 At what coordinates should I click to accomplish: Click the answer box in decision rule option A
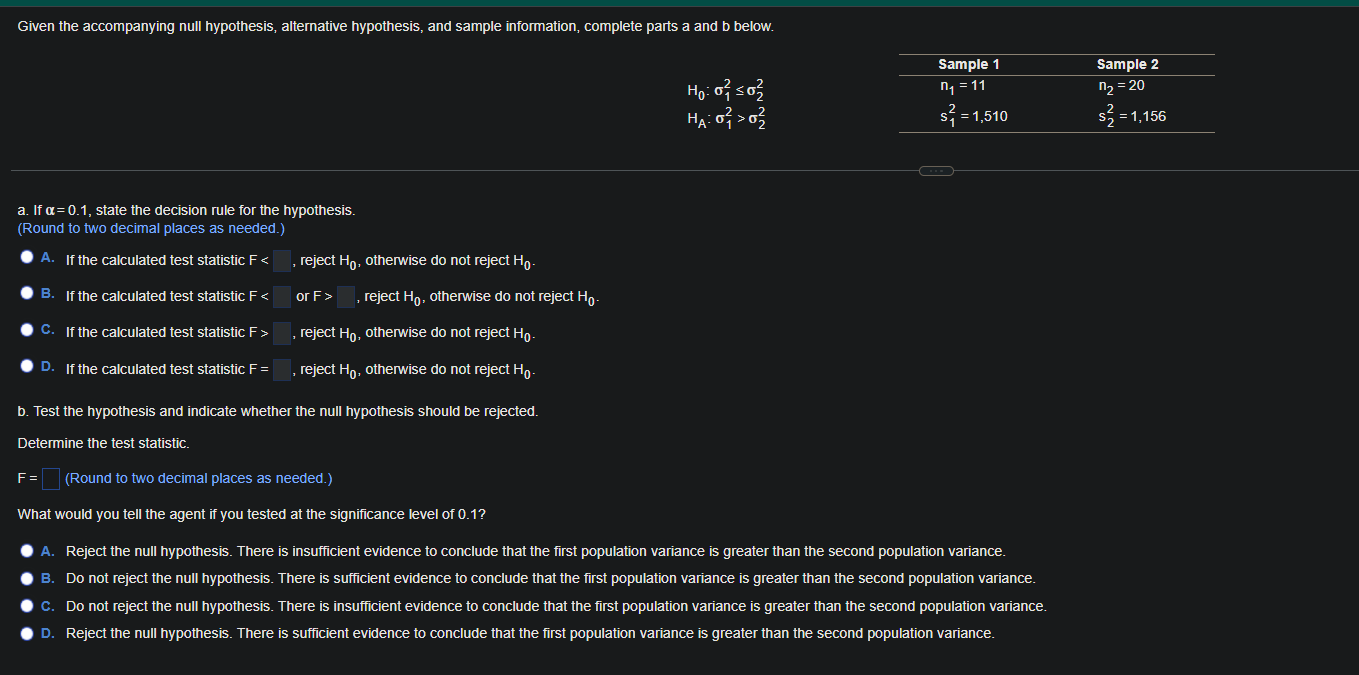point(281,260)
